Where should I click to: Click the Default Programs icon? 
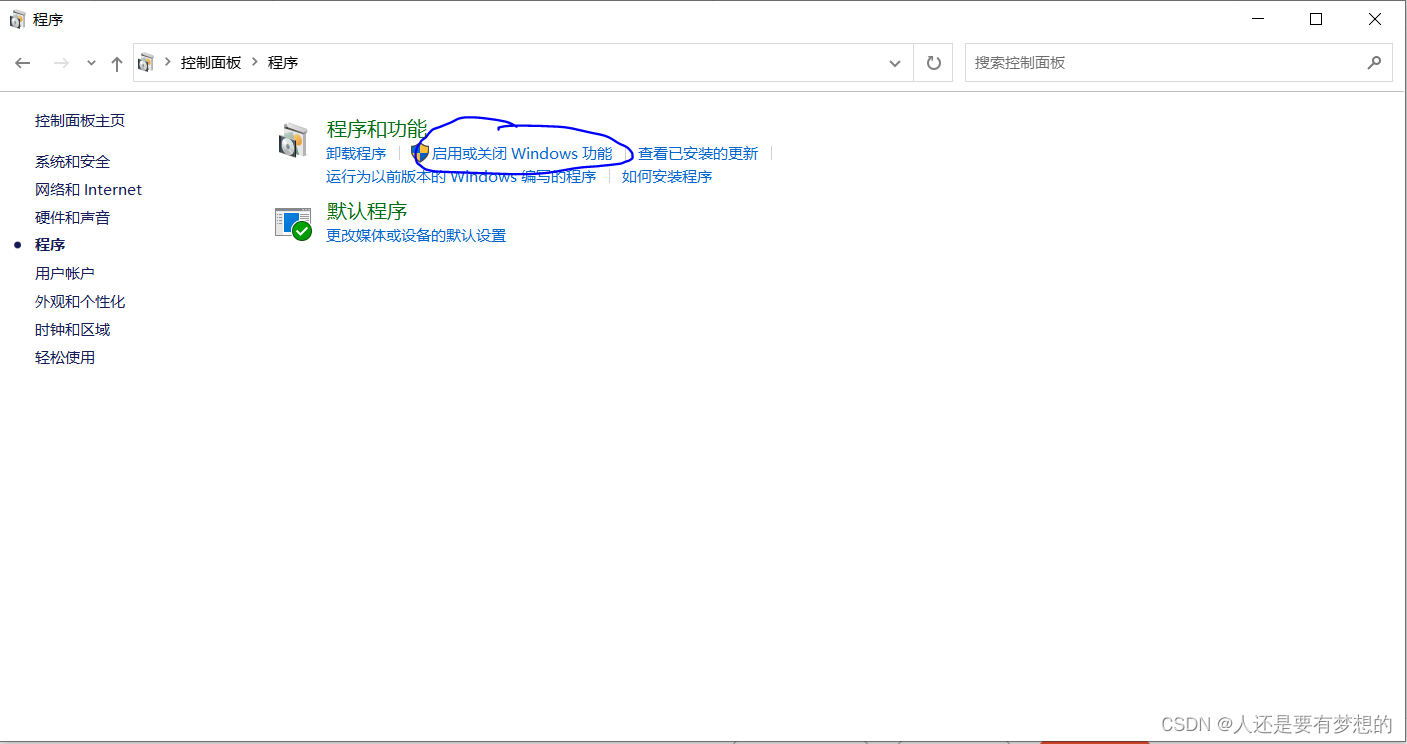click(x=293, y=222)
